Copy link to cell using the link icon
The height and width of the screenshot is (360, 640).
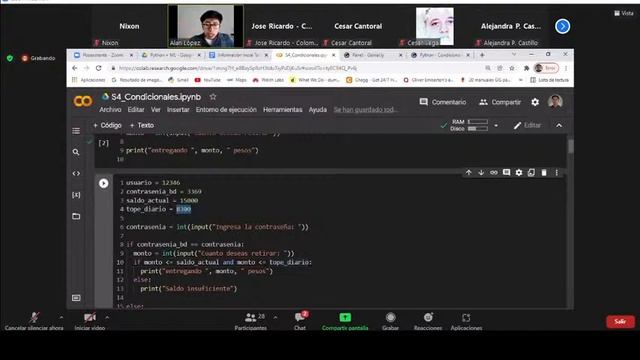(494, 173)
